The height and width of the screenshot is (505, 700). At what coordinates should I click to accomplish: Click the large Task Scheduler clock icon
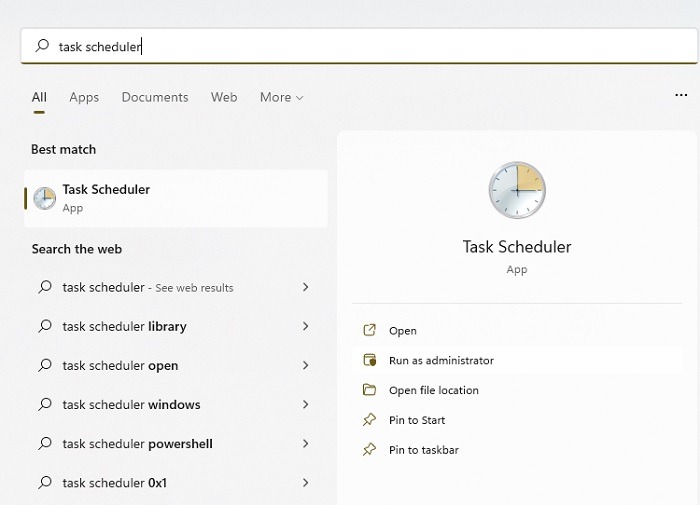[517, 190]
